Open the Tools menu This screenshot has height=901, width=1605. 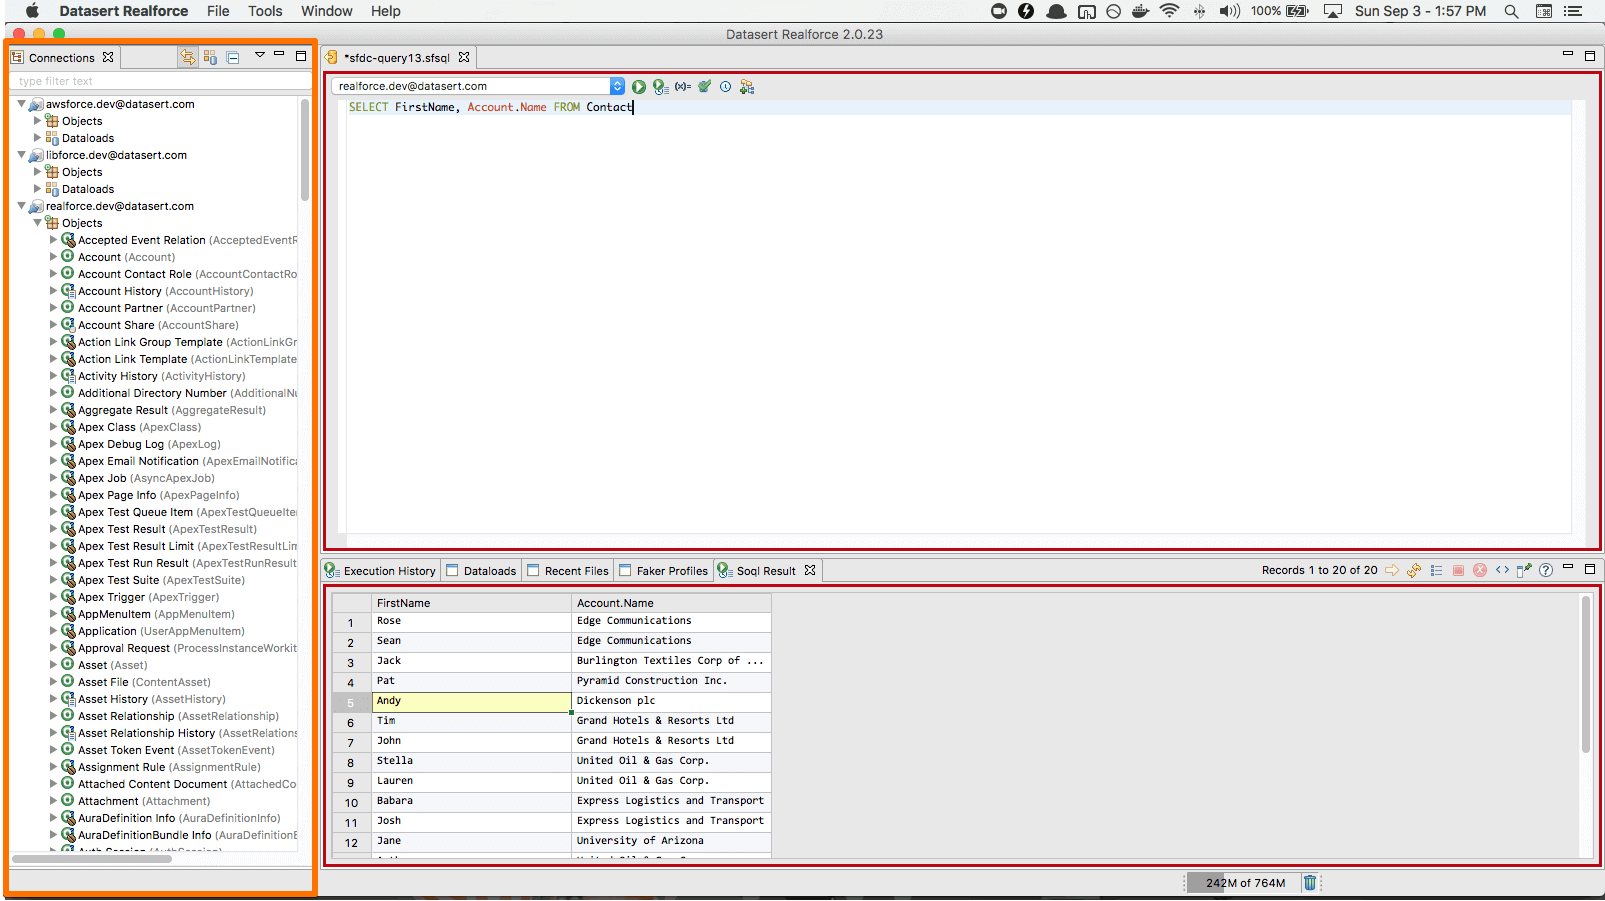[265, 11]
